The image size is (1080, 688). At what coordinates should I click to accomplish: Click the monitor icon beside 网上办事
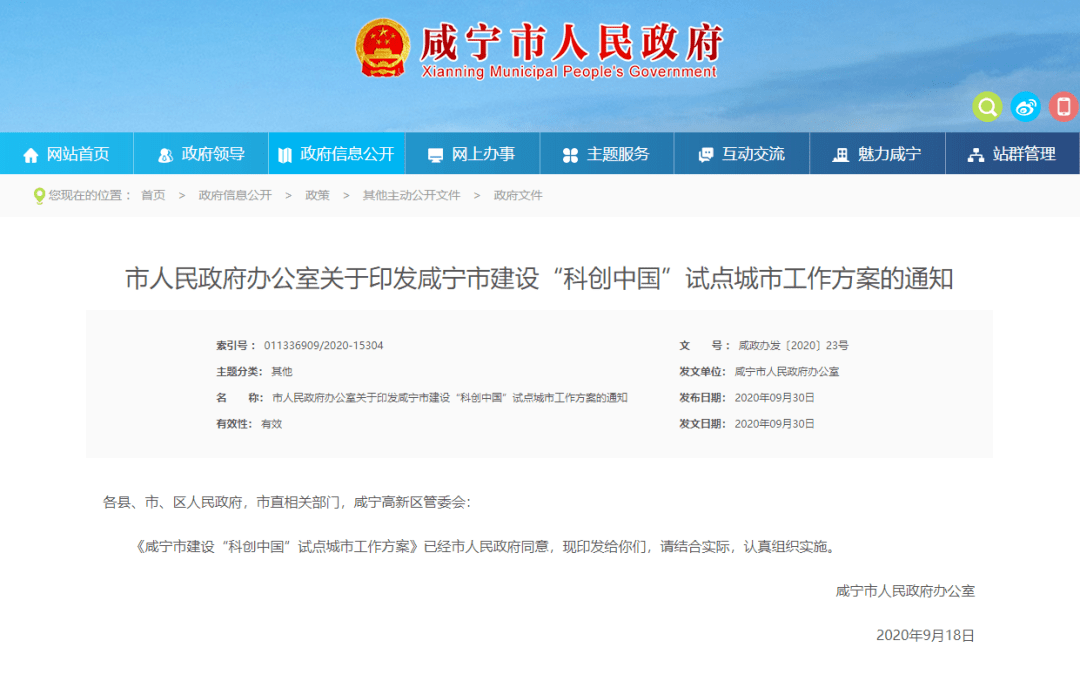coord(435,155)
